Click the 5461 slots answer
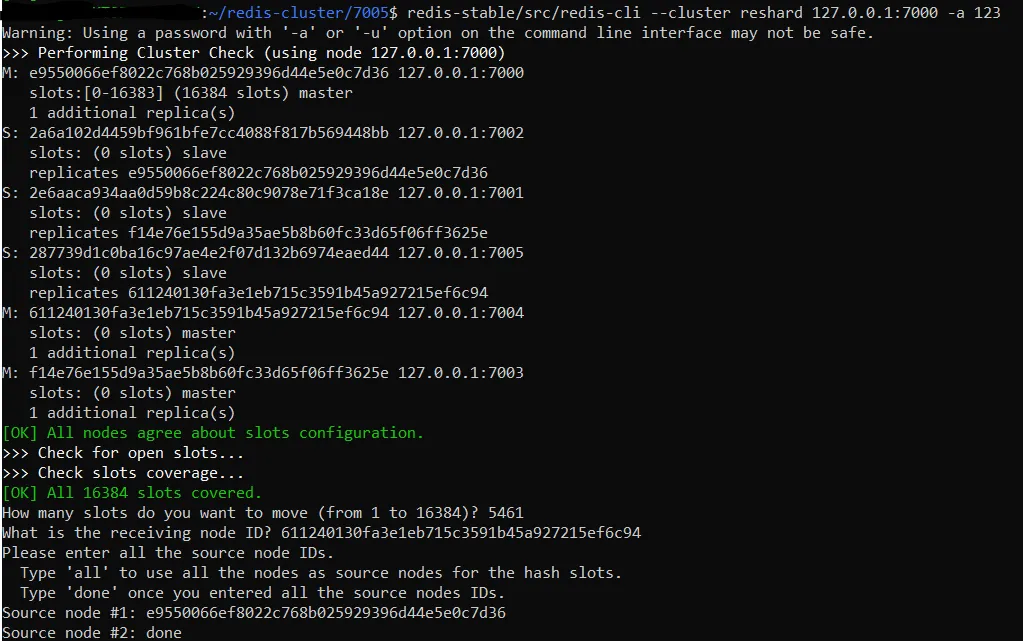Image resolution: width=1023 pixels, height=641 pixels. coord(506,513)
